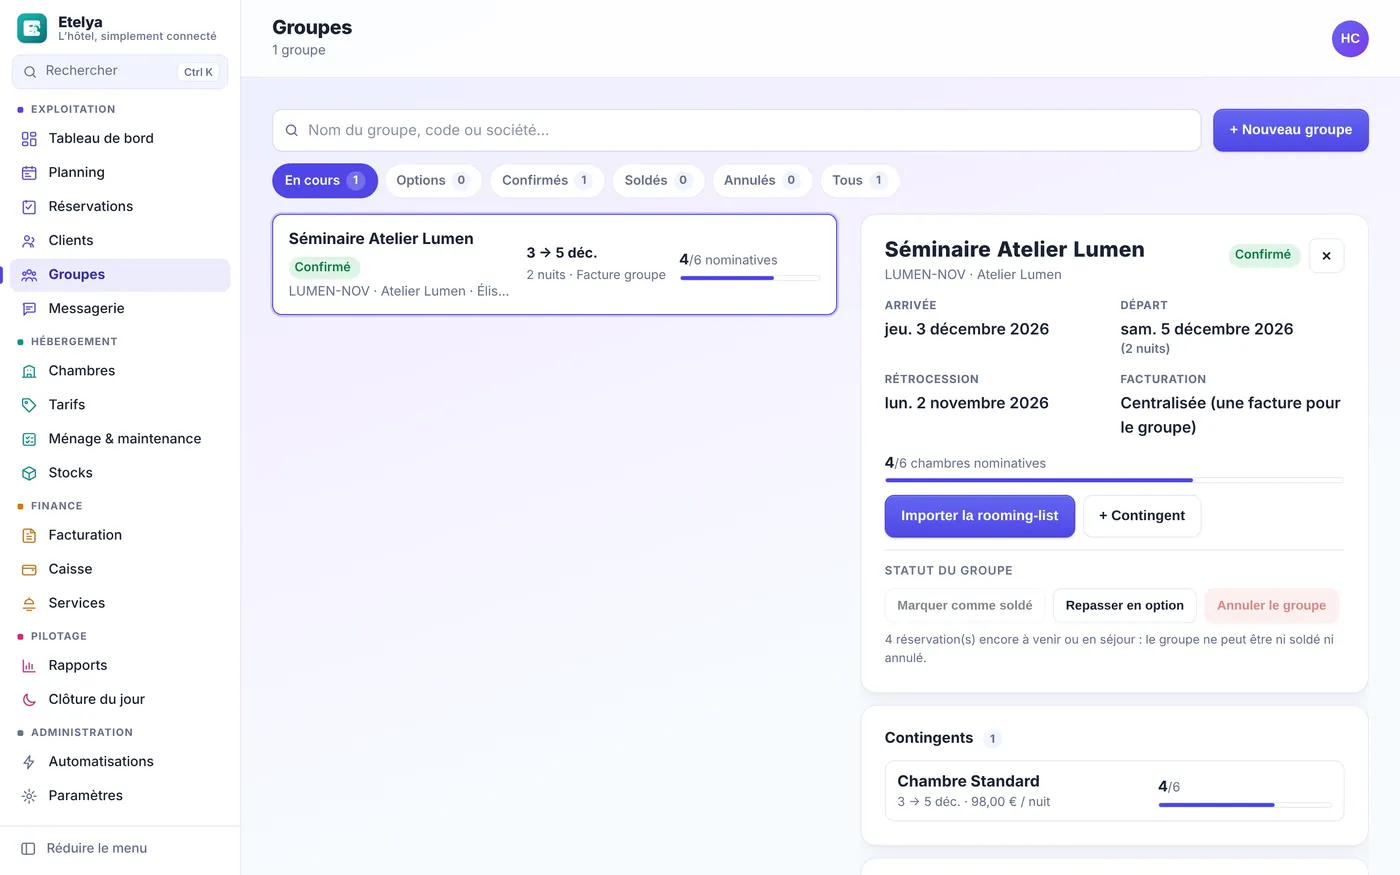The image size is (1400, 875).
Task: Click Annuler le groupe button
Action: pos(1271,606)
